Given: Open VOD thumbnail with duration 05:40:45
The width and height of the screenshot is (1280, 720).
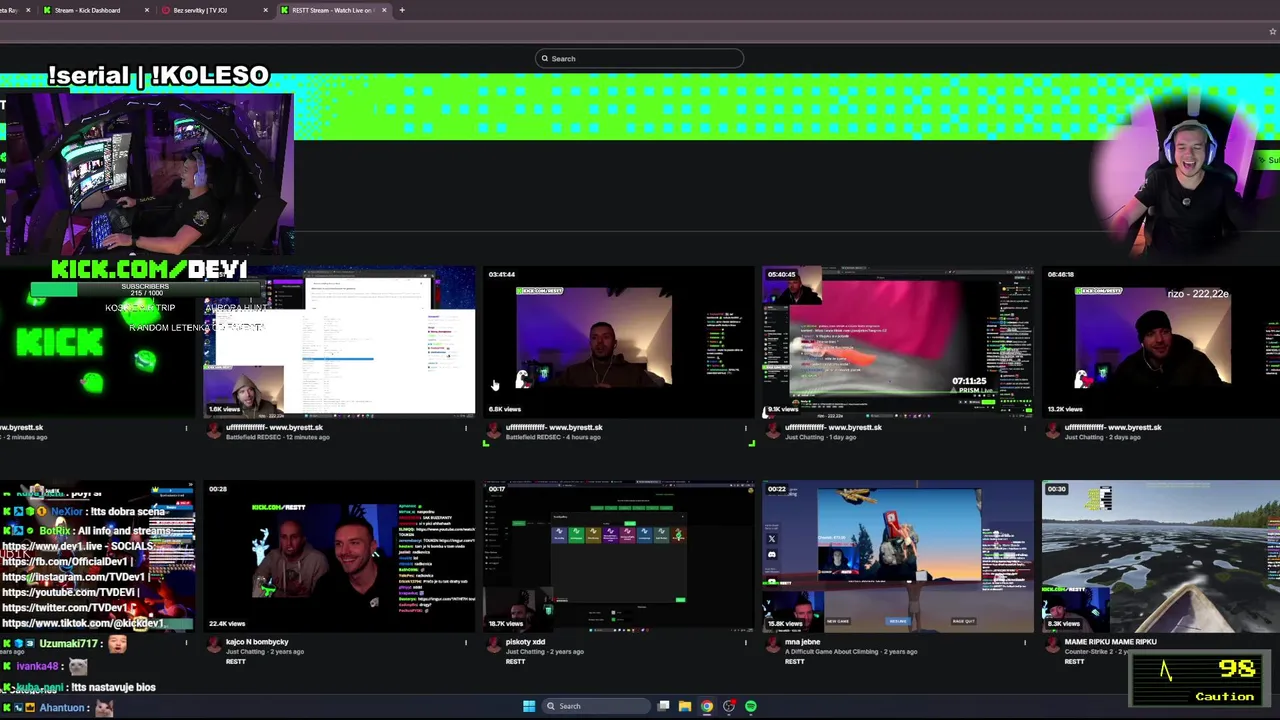Looking at the screenshot, I should coord(898,341).
